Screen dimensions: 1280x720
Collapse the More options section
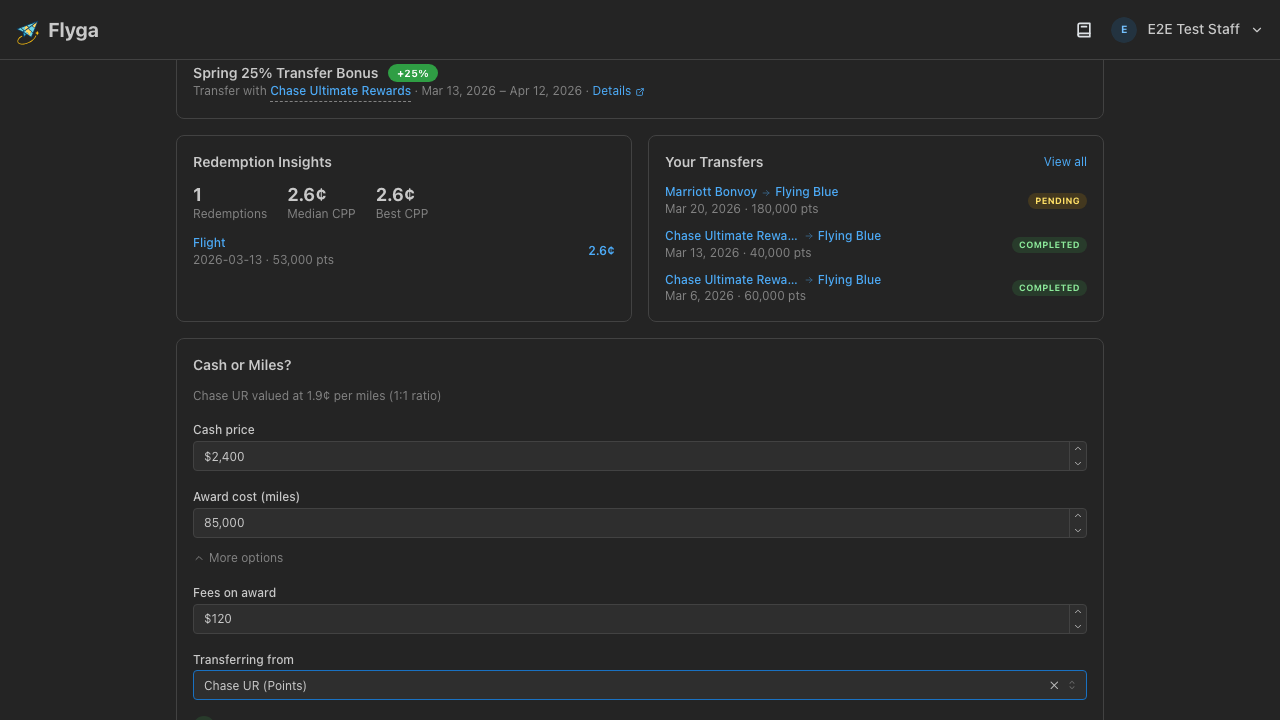(x=238, y=558)
